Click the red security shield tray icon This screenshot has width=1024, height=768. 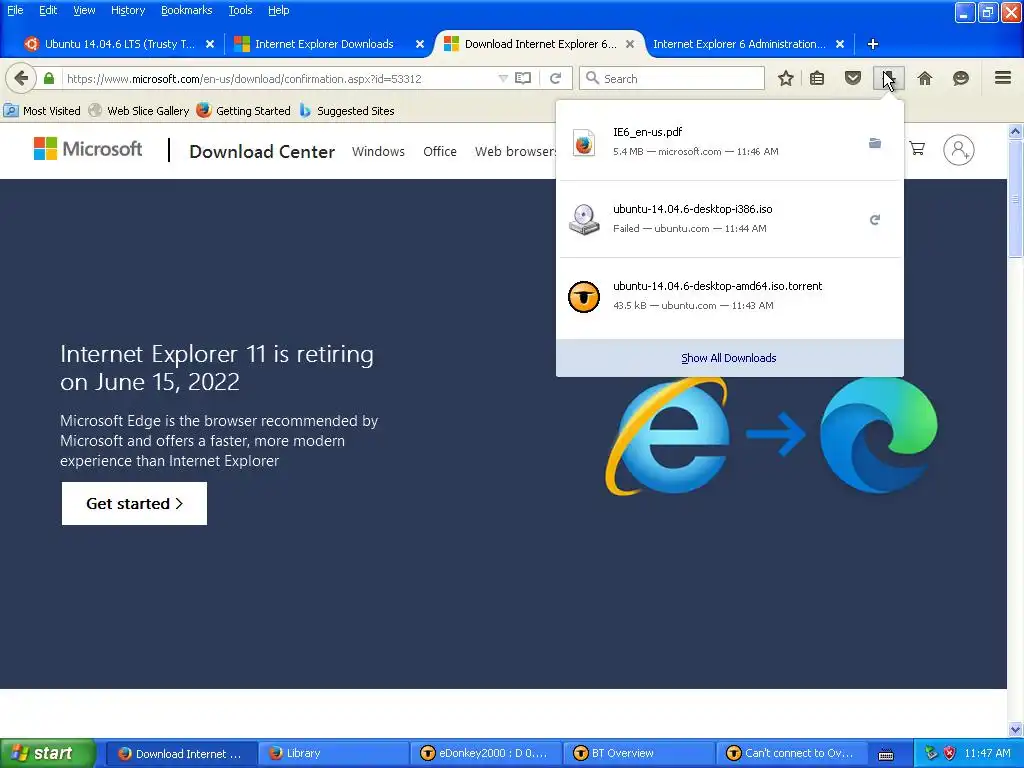point(950,754)
